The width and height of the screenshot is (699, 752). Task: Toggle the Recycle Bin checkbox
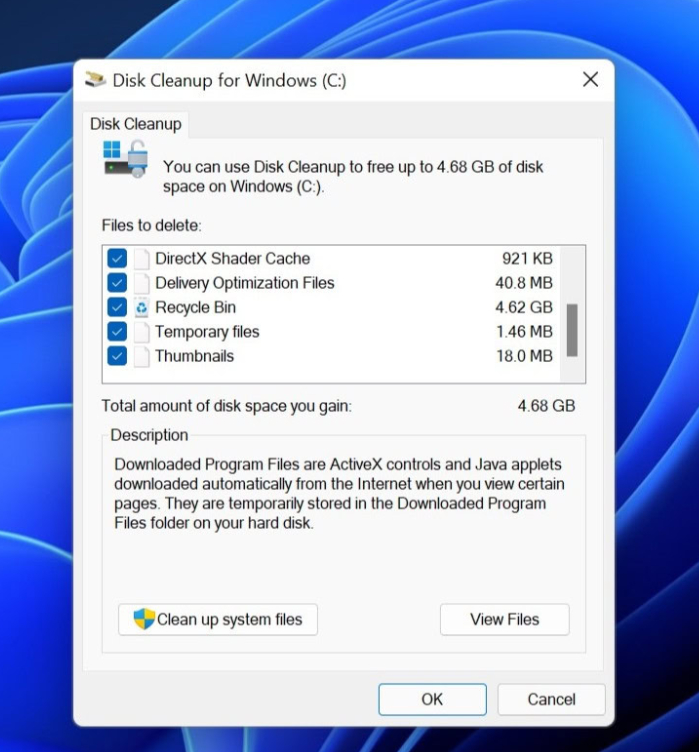117,307
